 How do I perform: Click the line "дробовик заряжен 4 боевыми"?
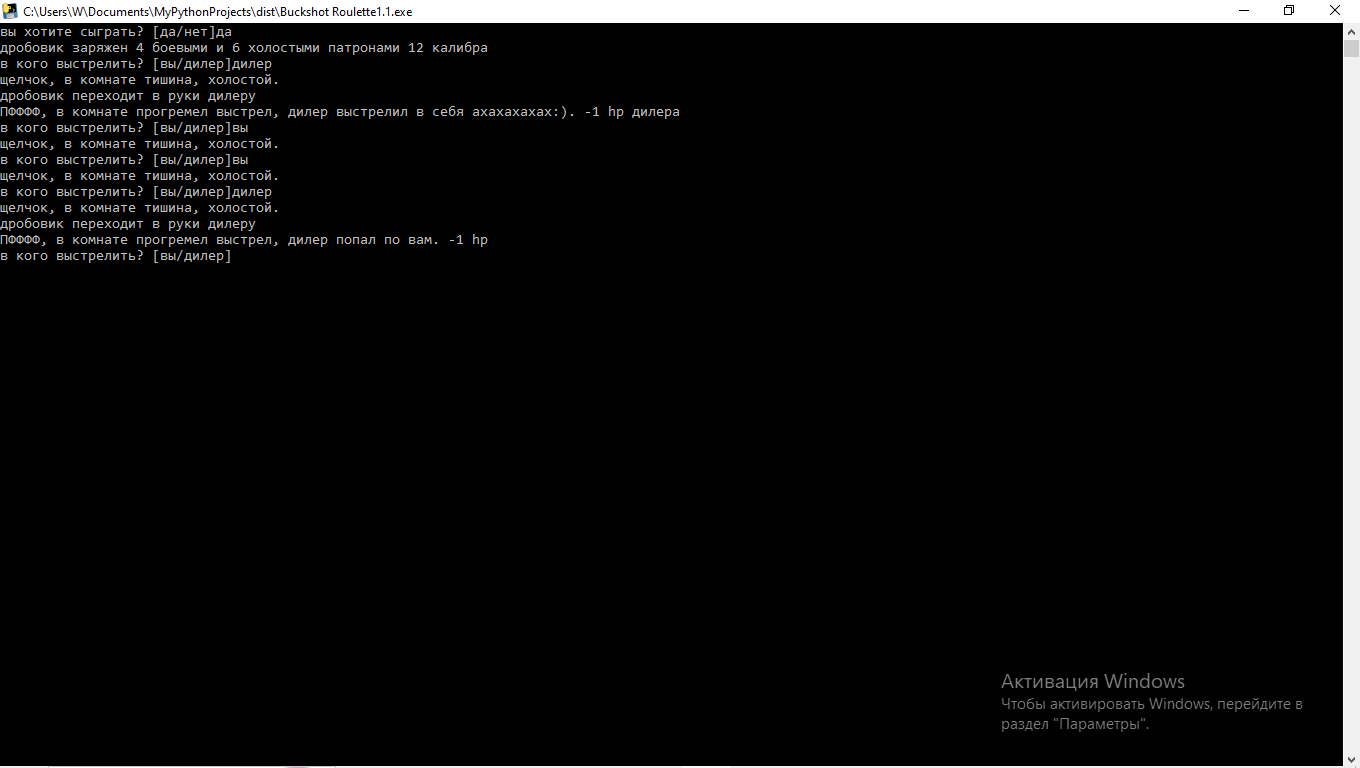click(244, 48)
